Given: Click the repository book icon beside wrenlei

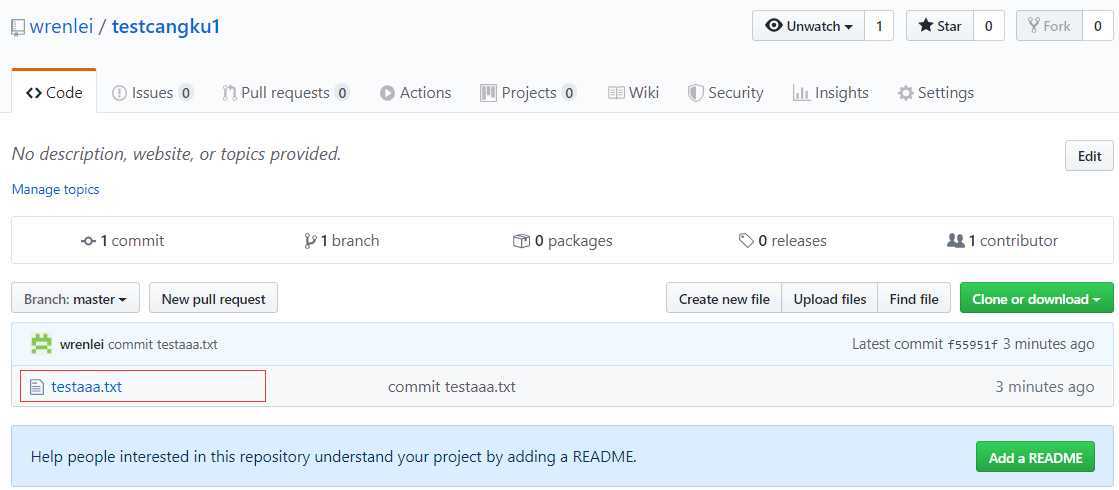Looking at the screenshot, I should (x=18, y=29).
